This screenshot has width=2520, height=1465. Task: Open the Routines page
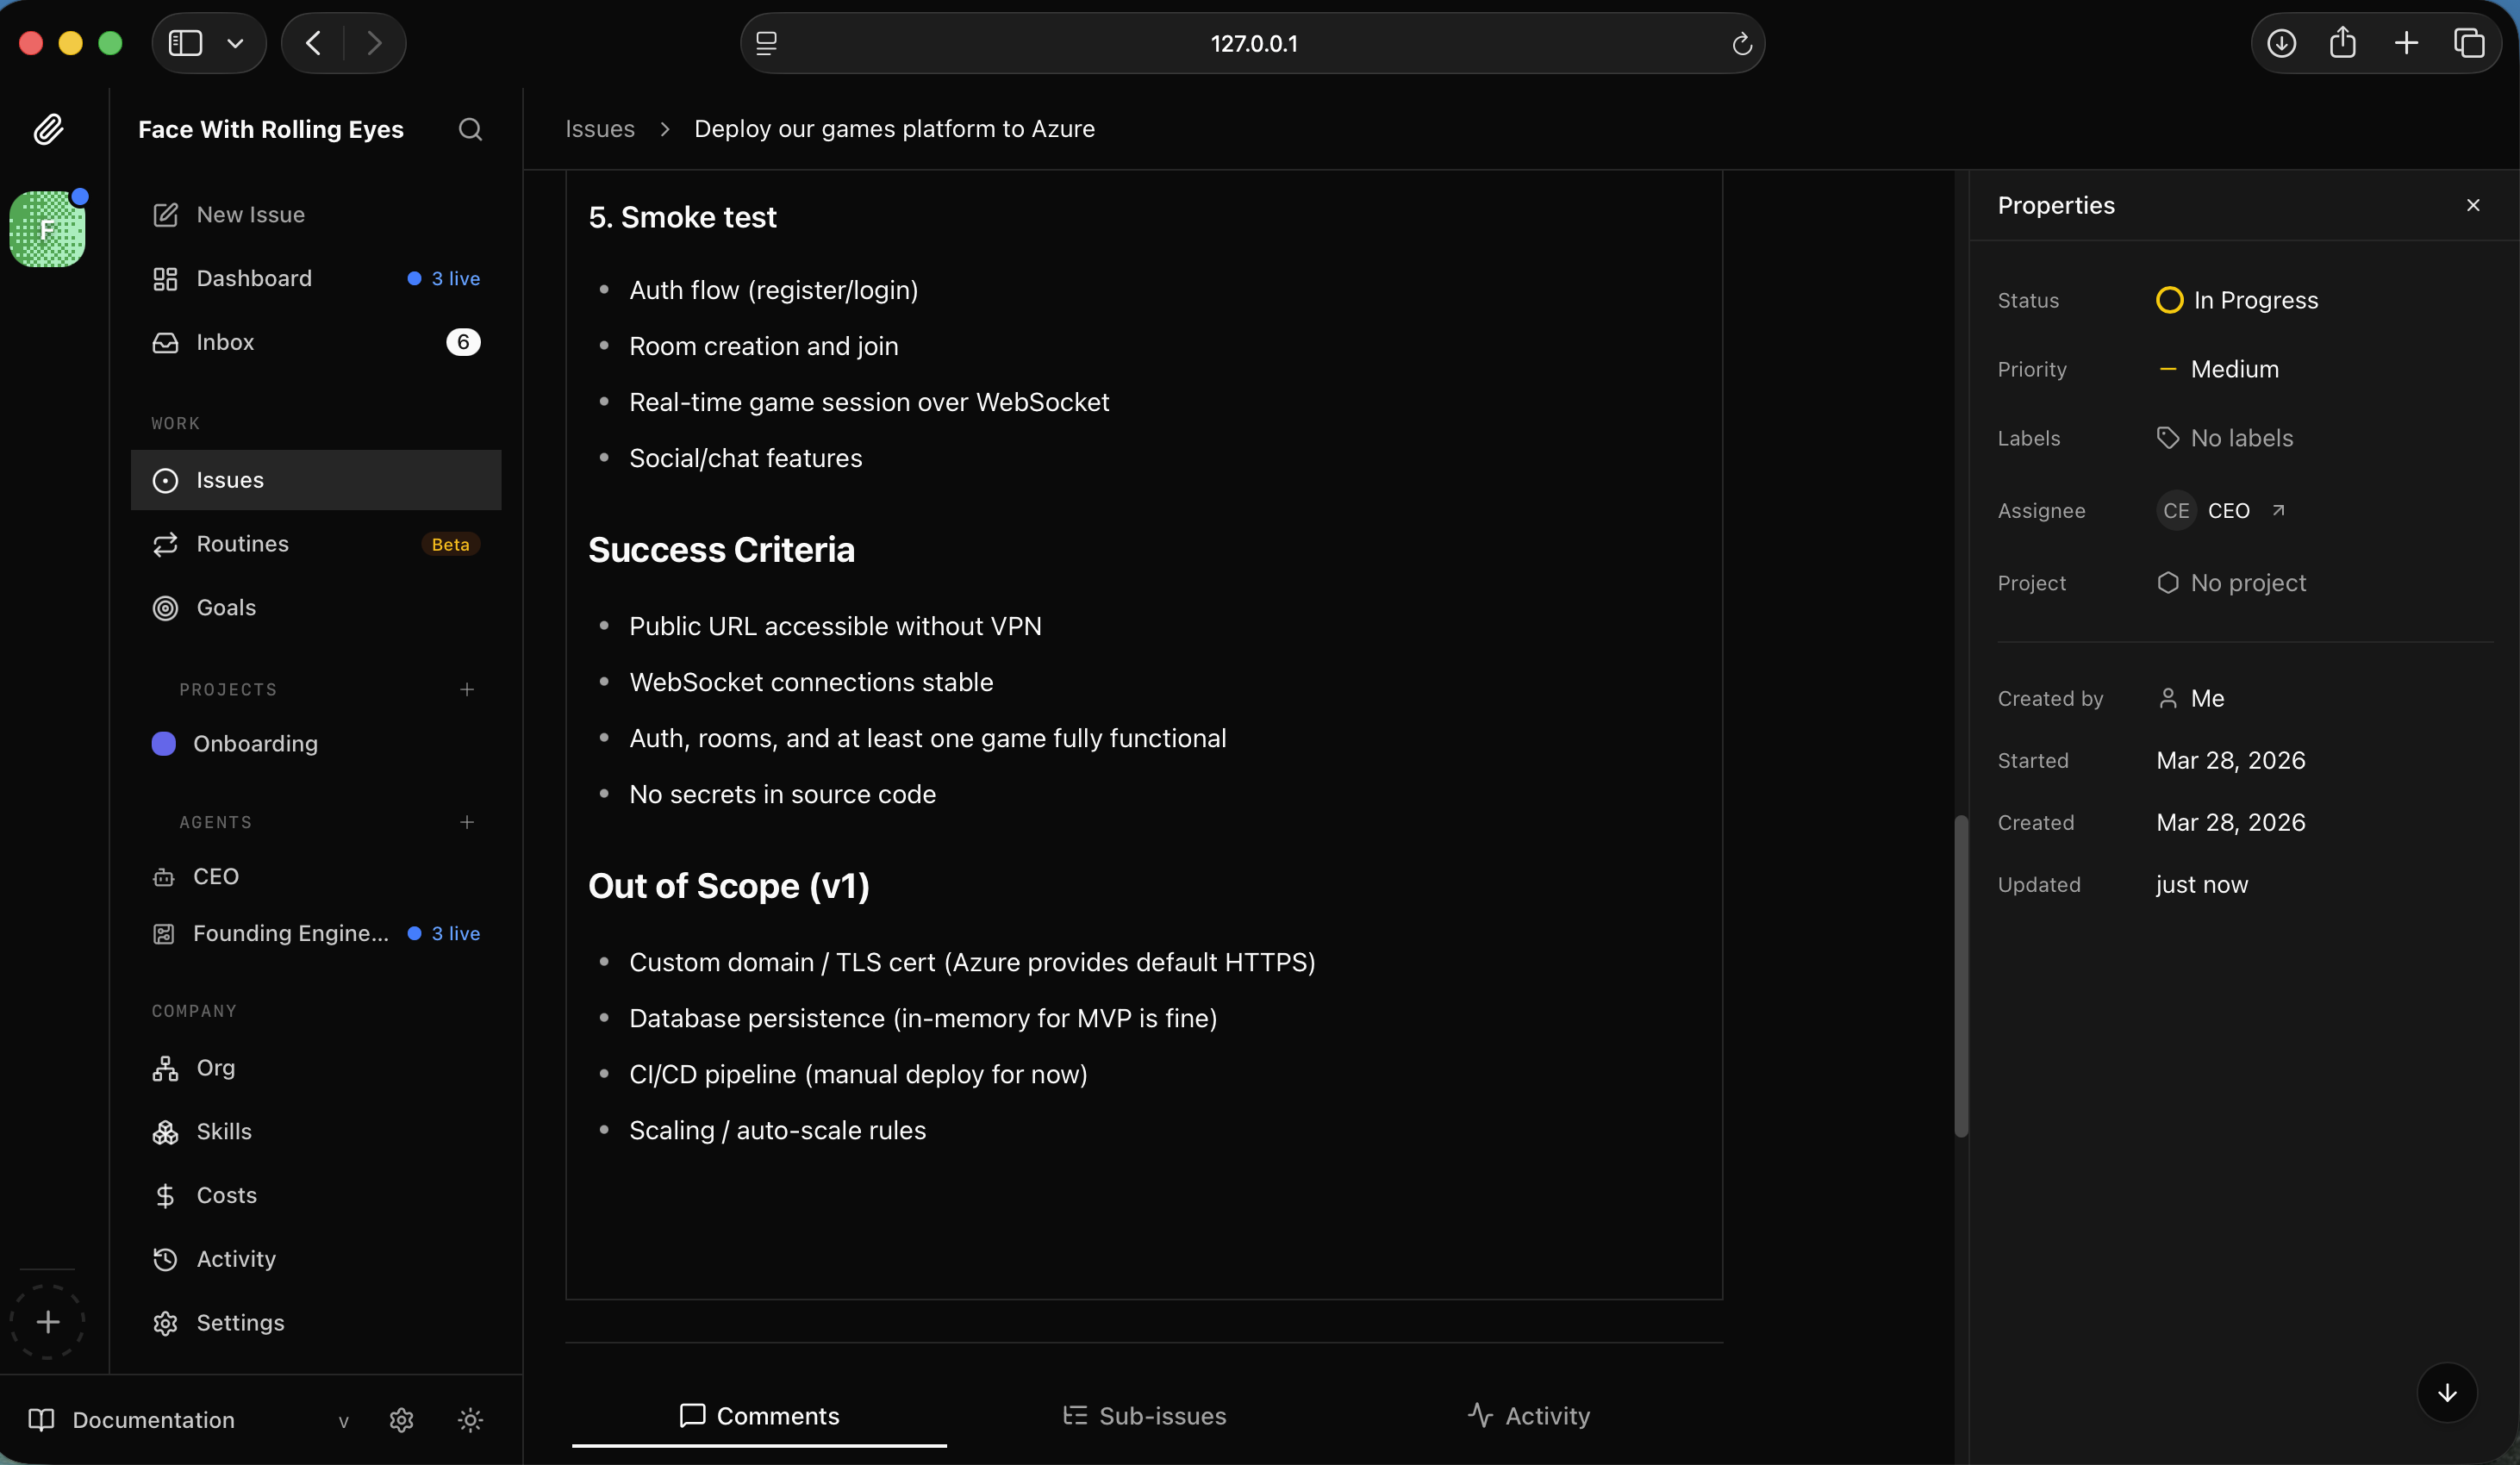(242, 544)
